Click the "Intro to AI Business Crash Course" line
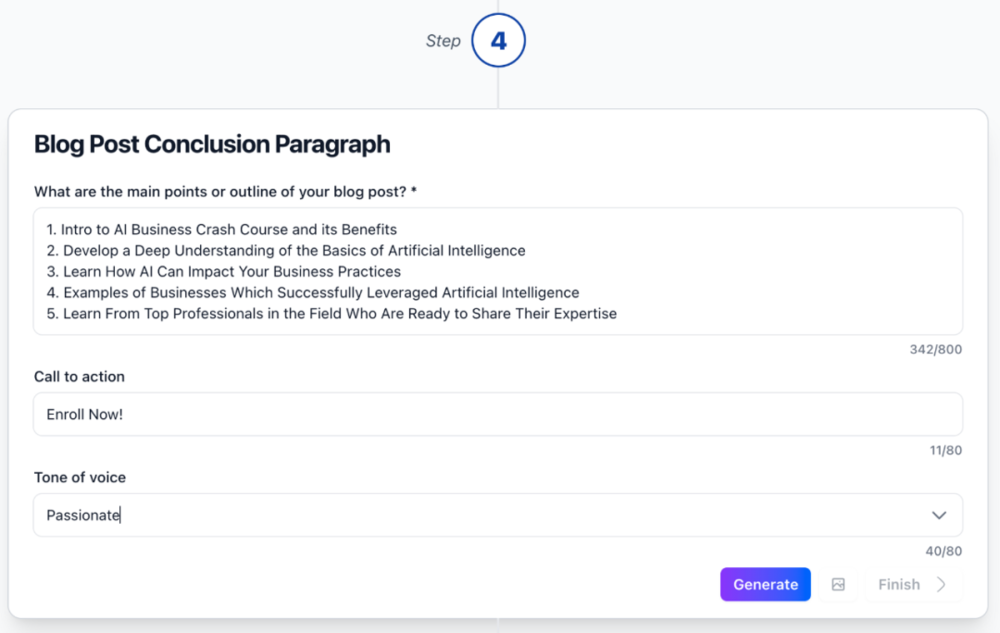1000x633 pixels. pos(221,229)
